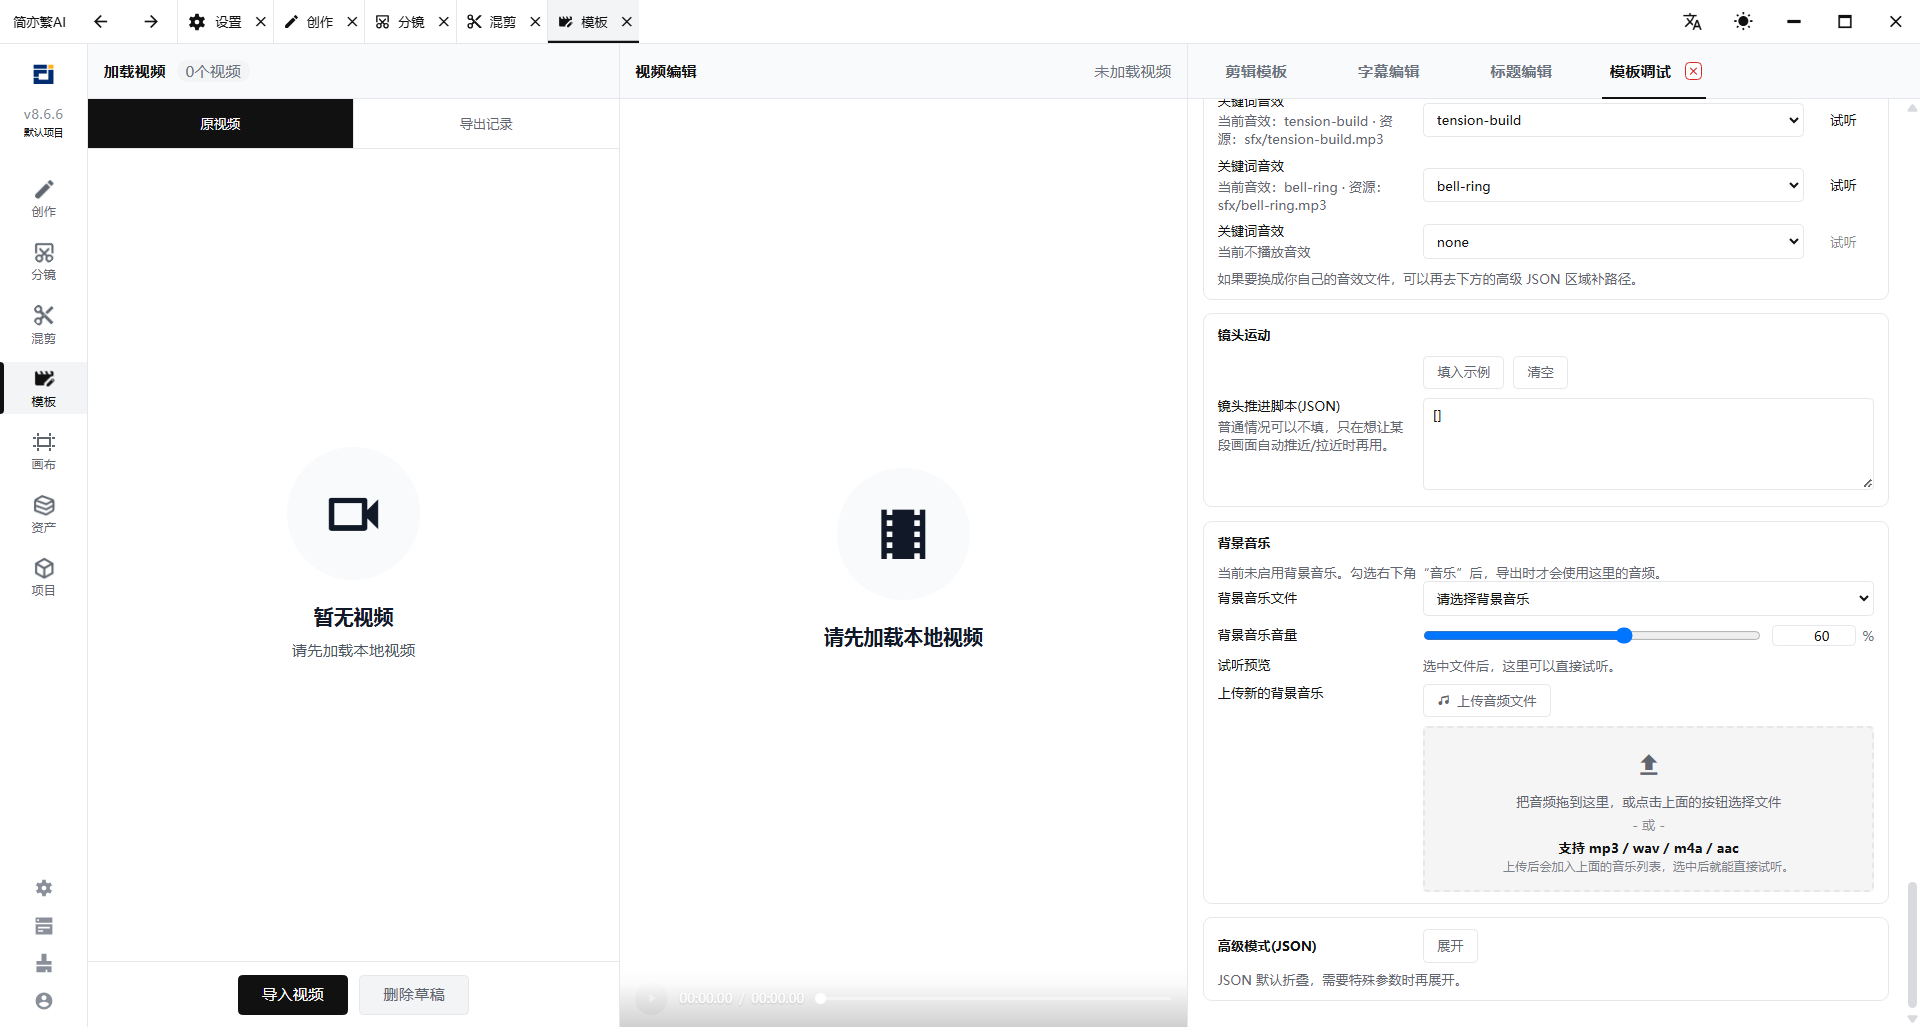
Task: Switch to the 标题编辑 tab
Action: tap(1521, 72)
